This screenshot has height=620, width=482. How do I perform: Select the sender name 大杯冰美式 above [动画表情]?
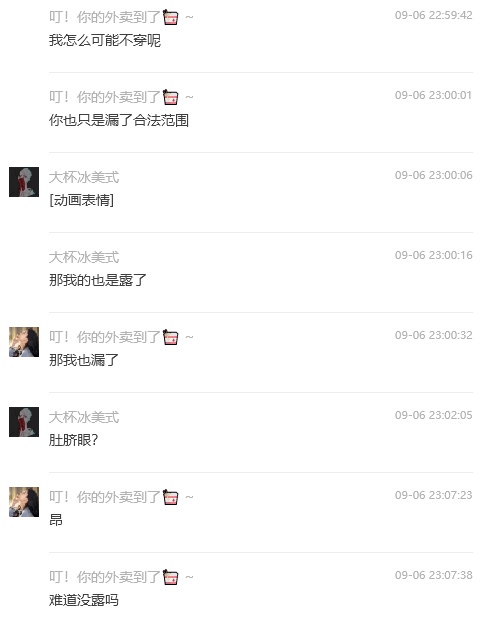[84, 178]
